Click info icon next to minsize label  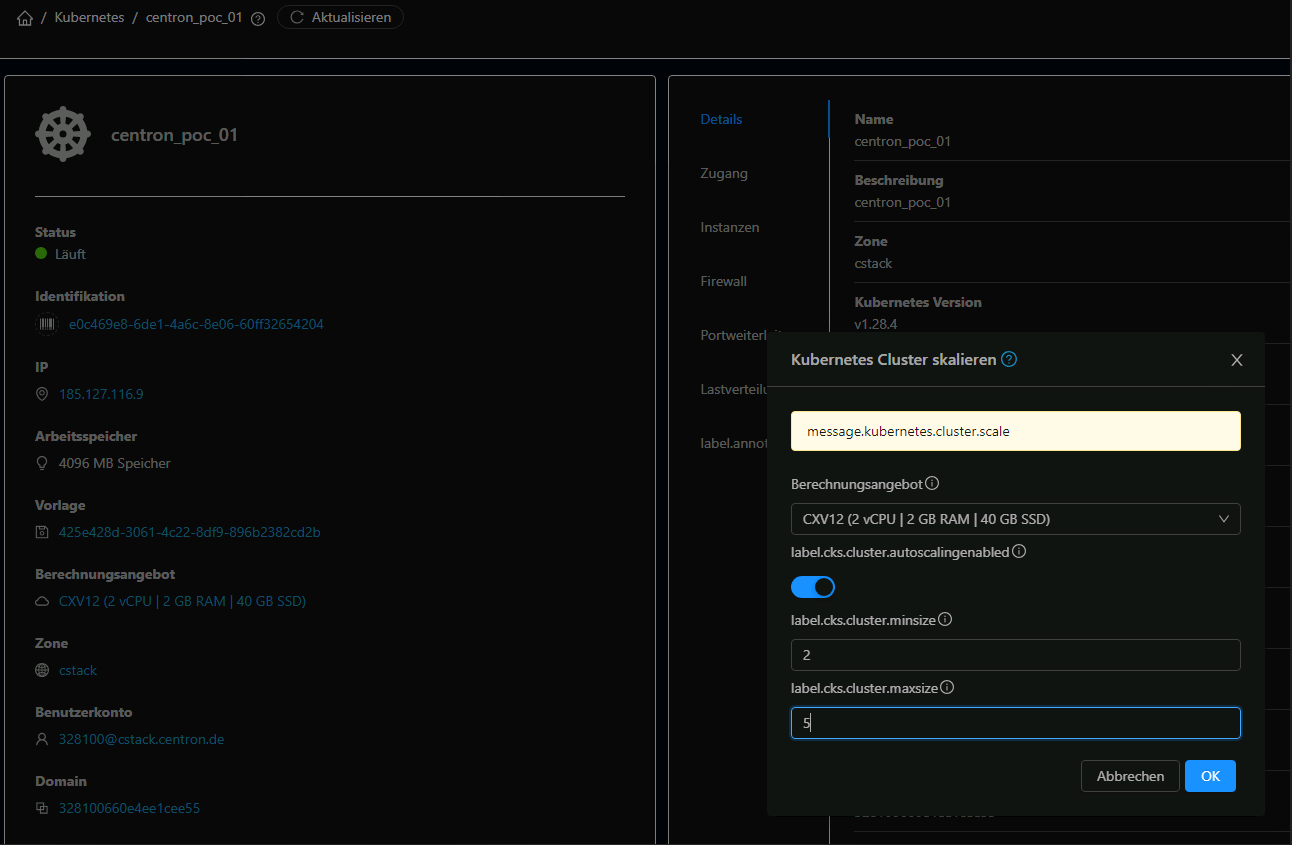pyautogui.click(x=945, y=619)
